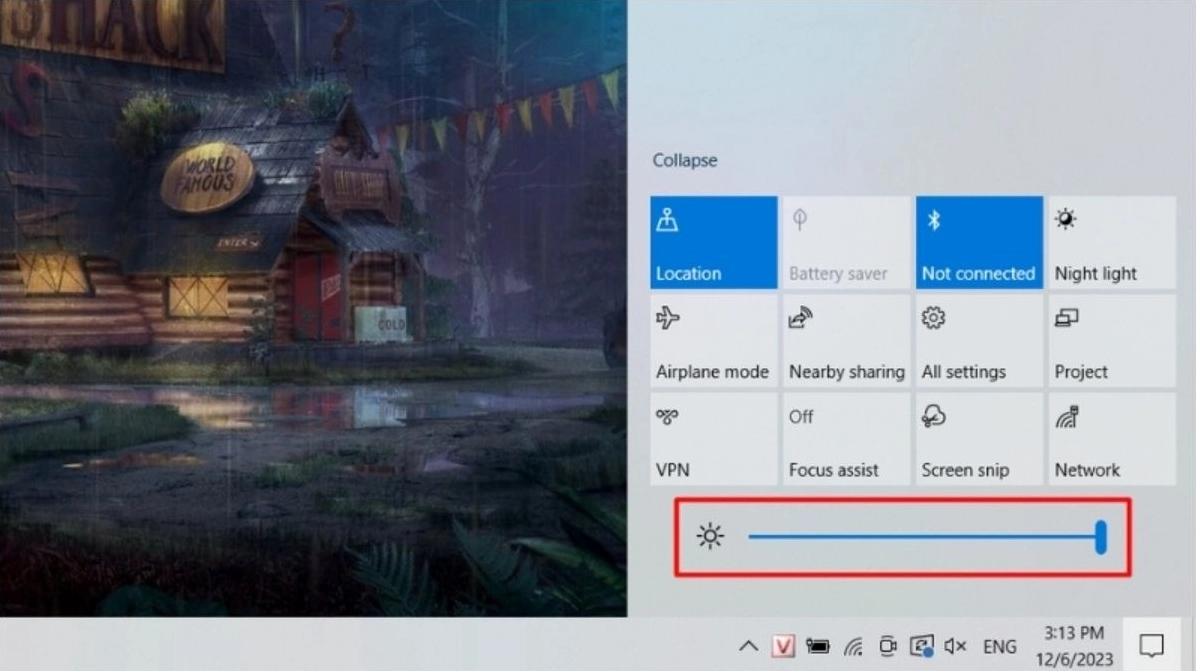Launch Screen snip tile
The image size is (1196, 671).
pyautogui.click(x=978, y=439)
